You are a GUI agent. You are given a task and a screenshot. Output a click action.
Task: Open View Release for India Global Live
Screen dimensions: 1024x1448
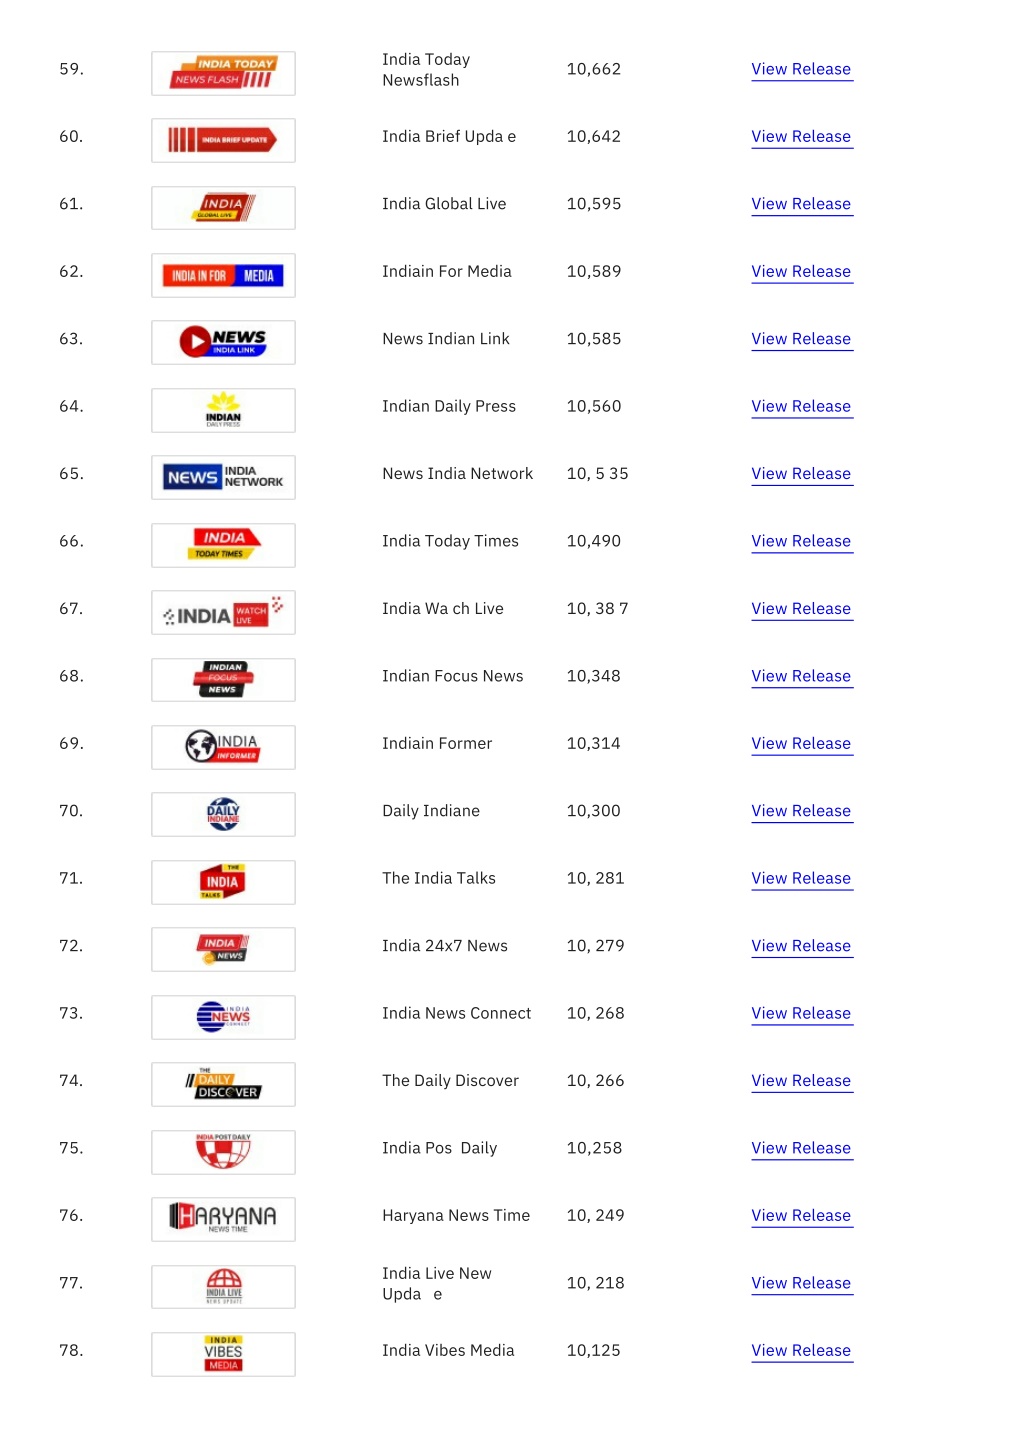coord(801,204)
